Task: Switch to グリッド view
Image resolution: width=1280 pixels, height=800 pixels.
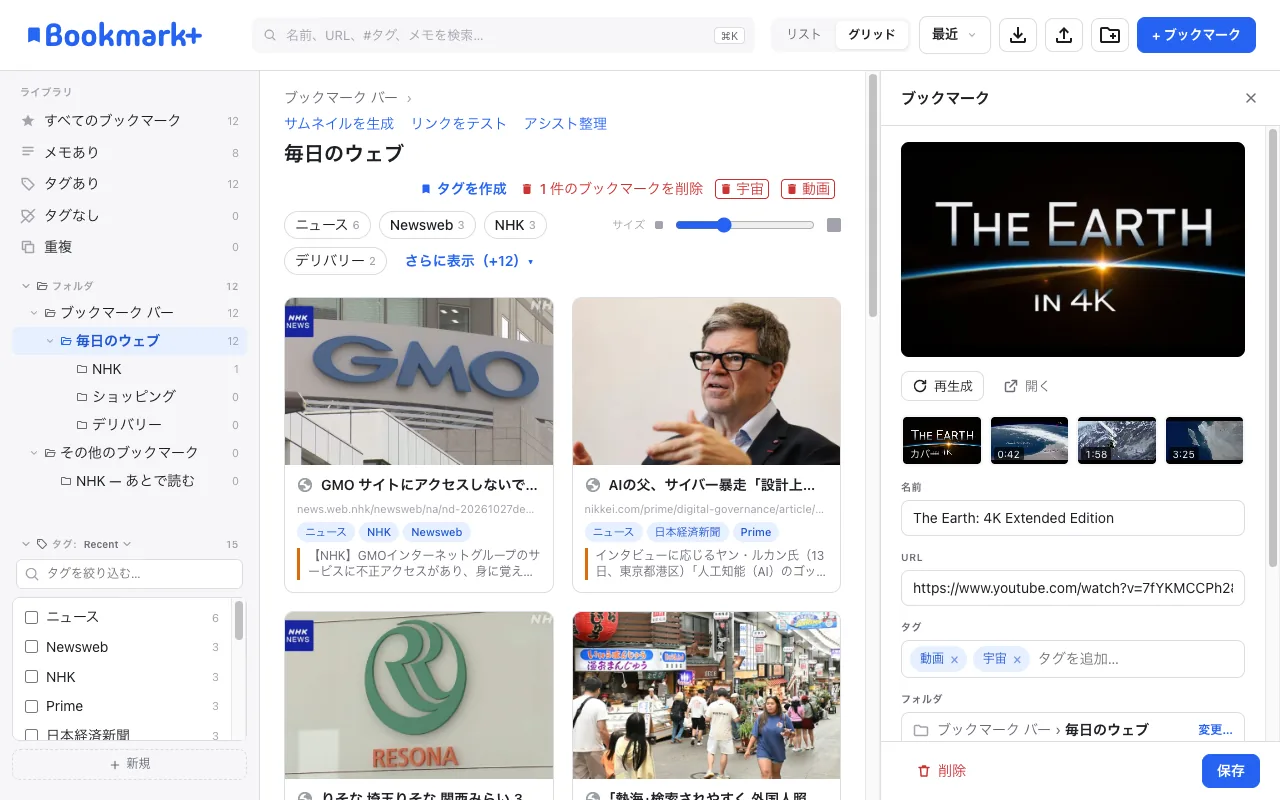Action: pos(872,35)
